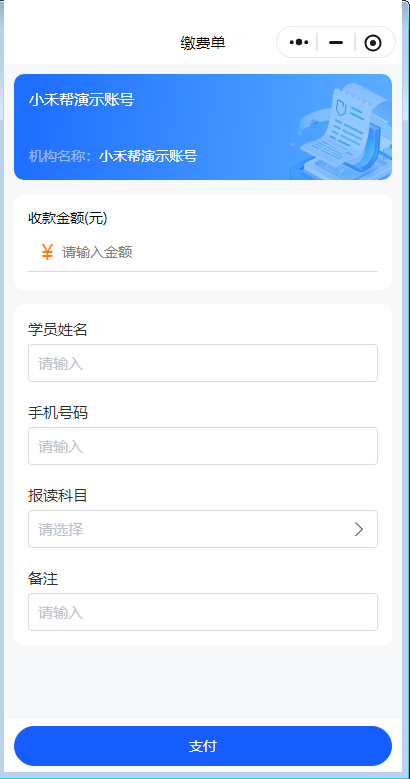Click the 机构名称 value text
410x779 pixels.
(x=148, y=156)
